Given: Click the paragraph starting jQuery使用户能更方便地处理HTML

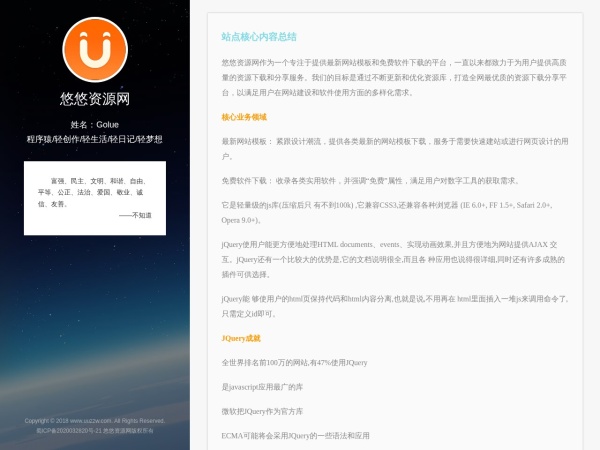Looking at the screenshot, I should [393, 259].
